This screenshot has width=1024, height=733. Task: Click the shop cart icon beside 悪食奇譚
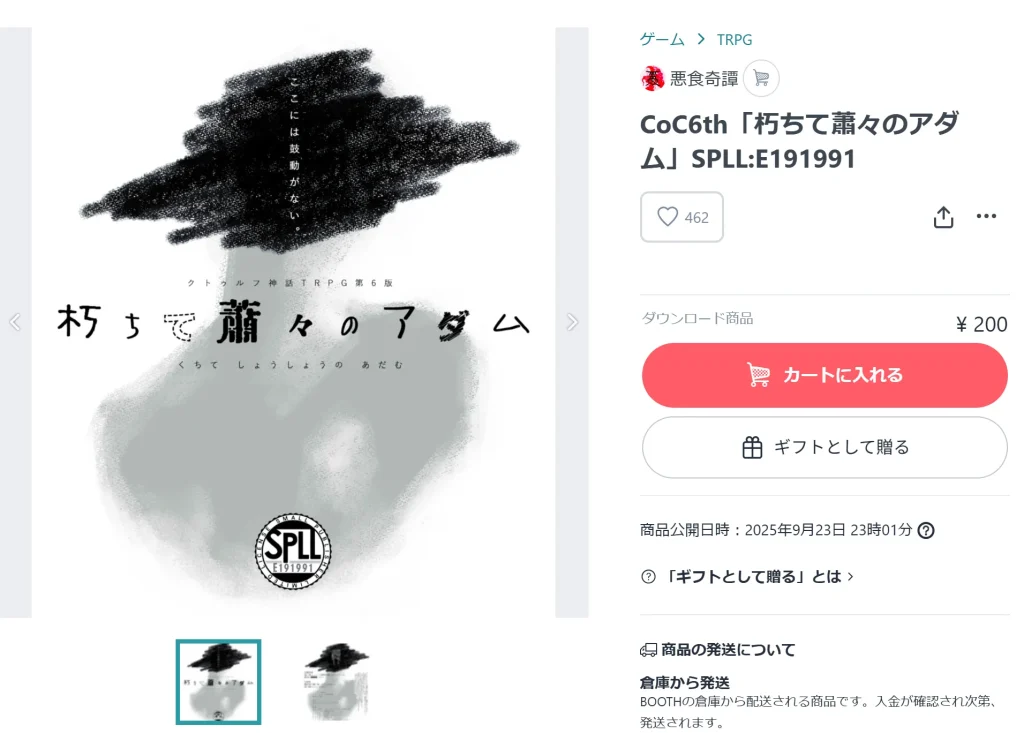[761, 78]
